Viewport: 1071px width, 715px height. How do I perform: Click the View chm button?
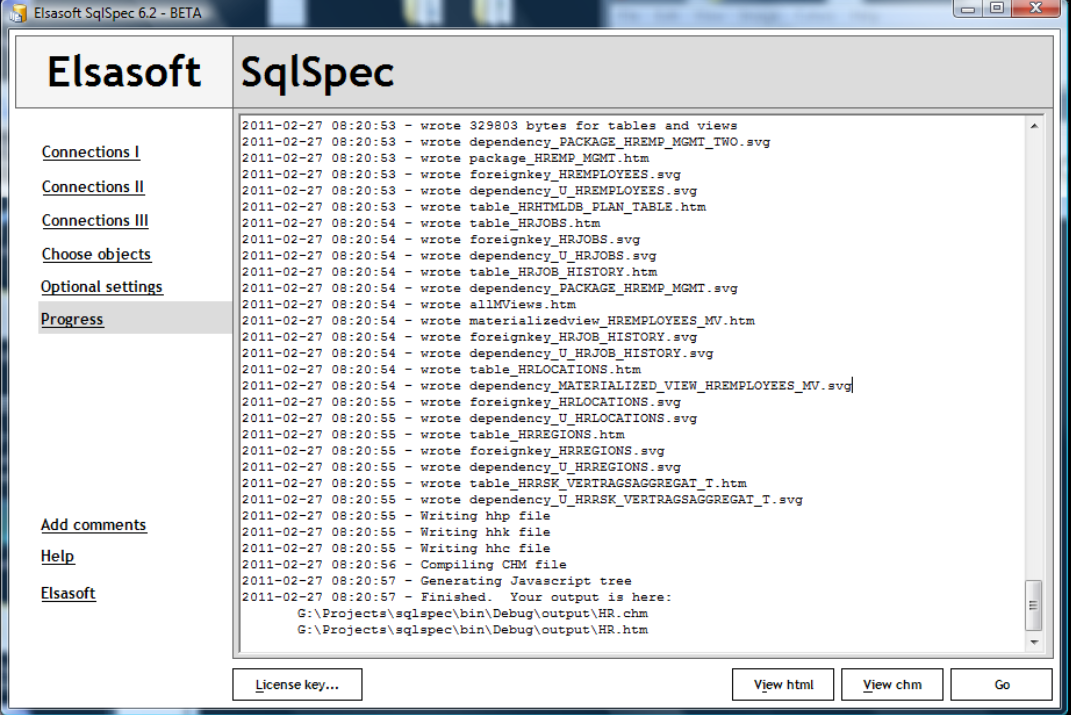892,684
